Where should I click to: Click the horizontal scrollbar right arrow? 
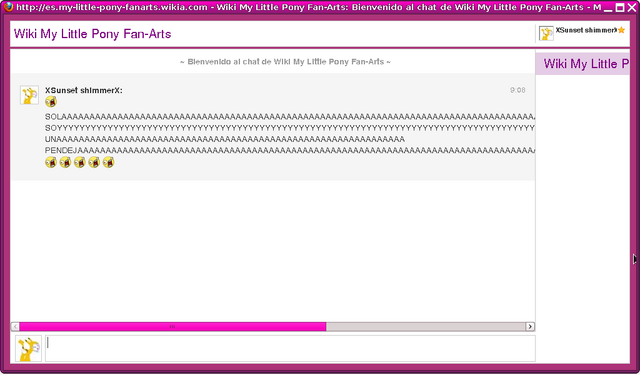(530, 326)
